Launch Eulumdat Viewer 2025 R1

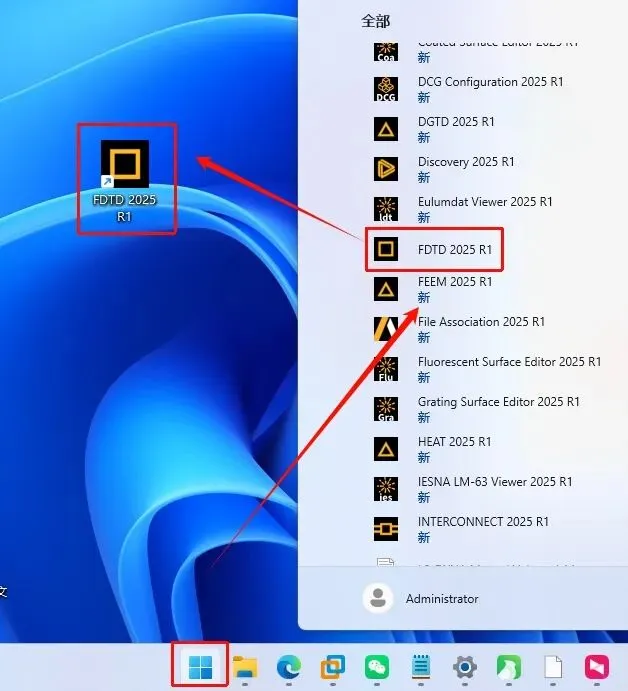coord(485,202)
